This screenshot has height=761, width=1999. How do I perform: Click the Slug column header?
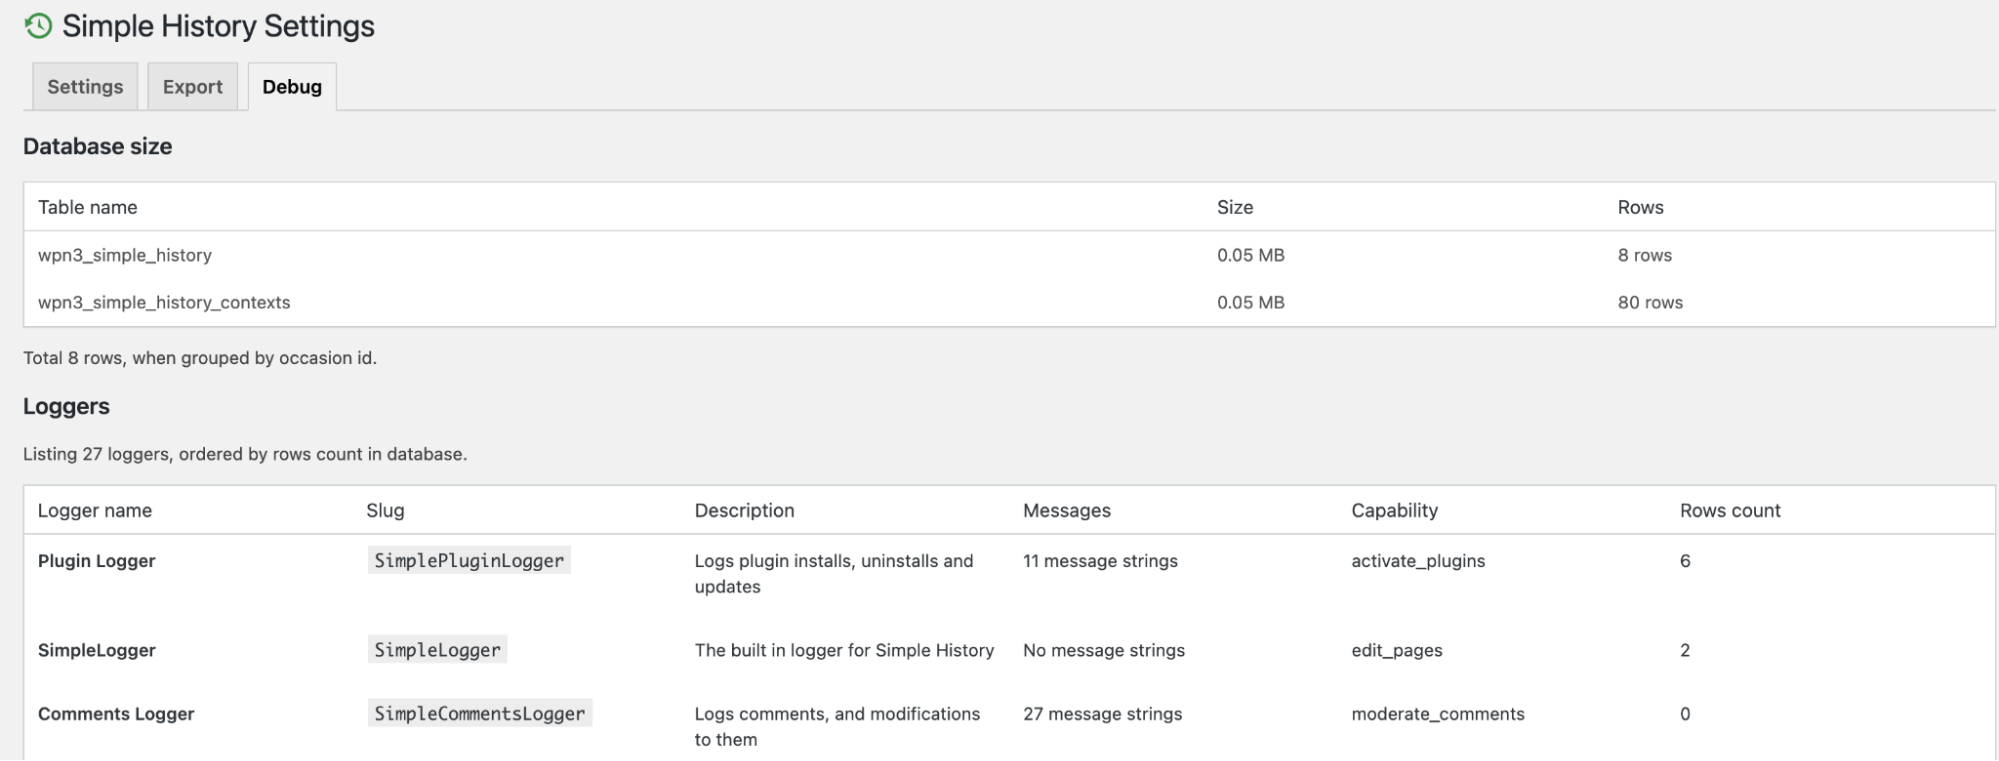[x=385, y=510]
